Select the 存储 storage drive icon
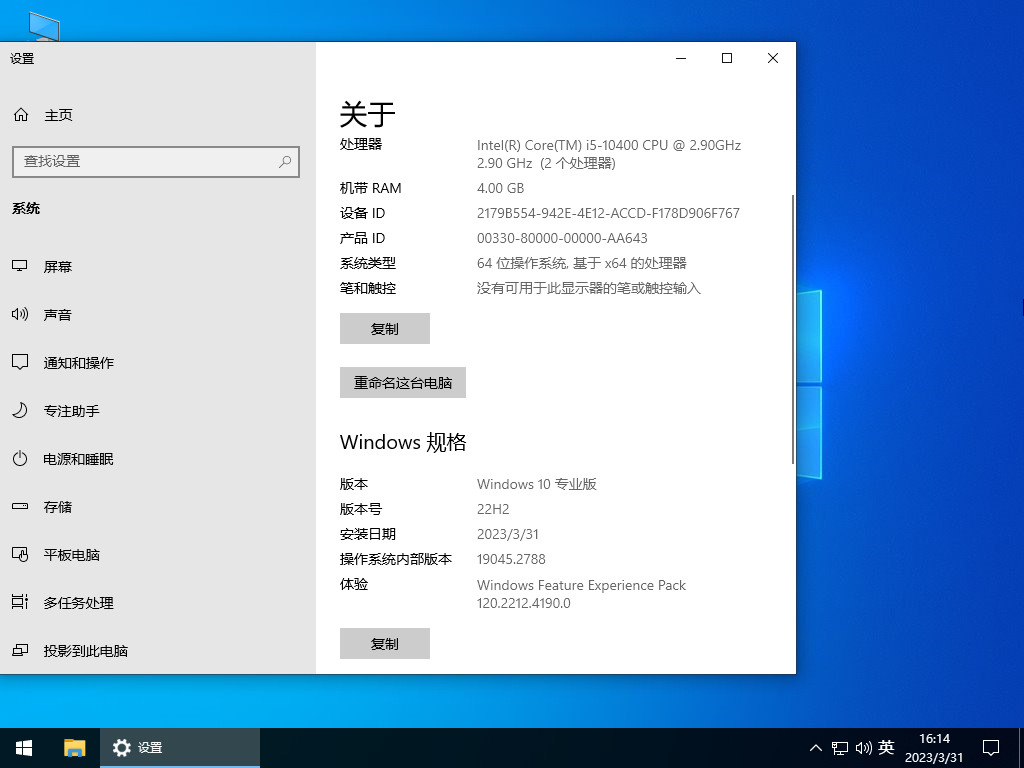The height and width of the screenshot is (768, 1024). coord(20,507)
